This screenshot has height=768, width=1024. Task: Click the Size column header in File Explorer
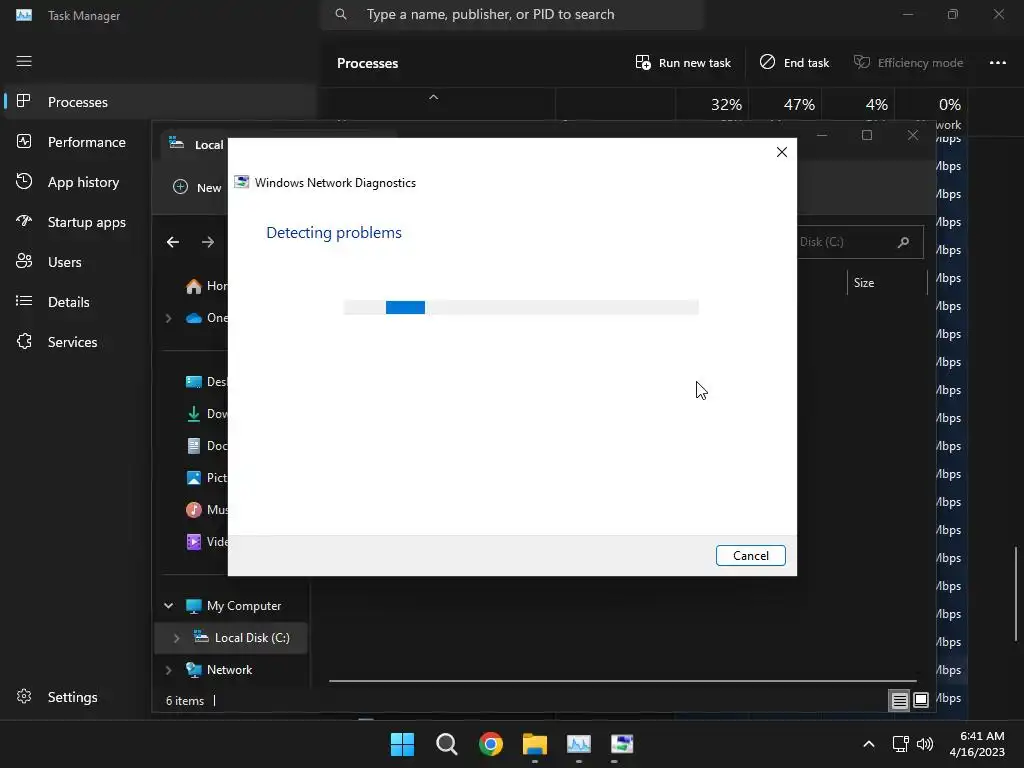[864, 283]
